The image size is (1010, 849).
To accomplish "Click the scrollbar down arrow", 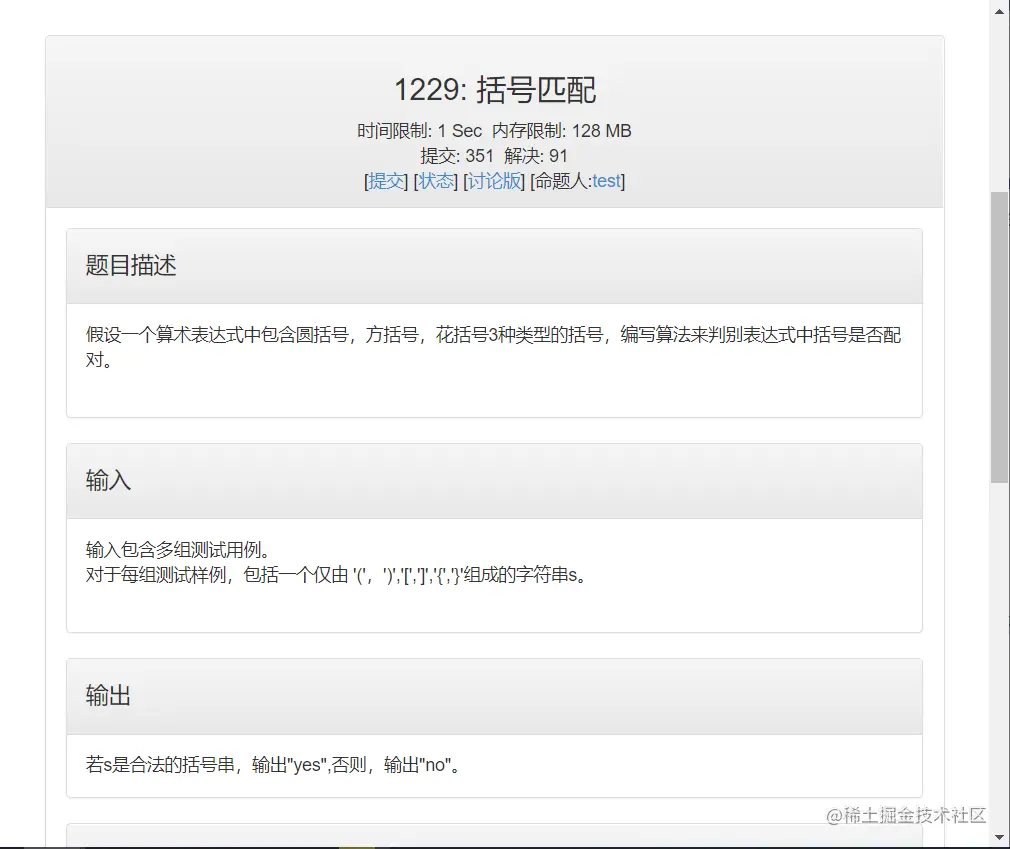I will coord(1000,837).
